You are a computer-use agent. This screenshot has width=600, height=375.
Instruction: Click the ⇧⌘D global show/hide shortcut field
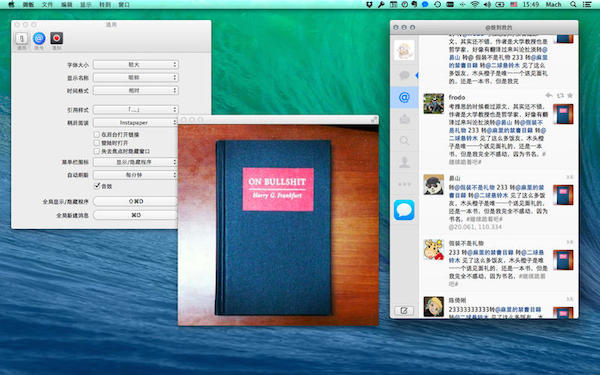point(136,201)
